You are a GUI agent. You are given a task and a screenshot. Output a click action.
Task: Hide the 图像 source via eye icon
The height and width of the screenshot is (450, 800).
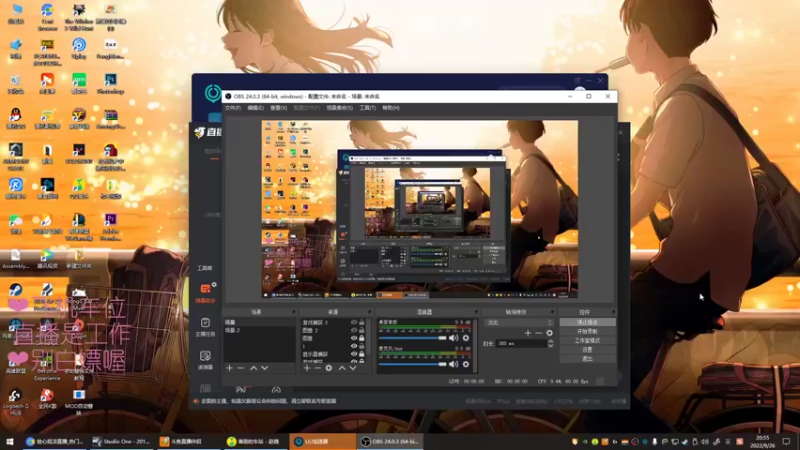coord(354,338)
